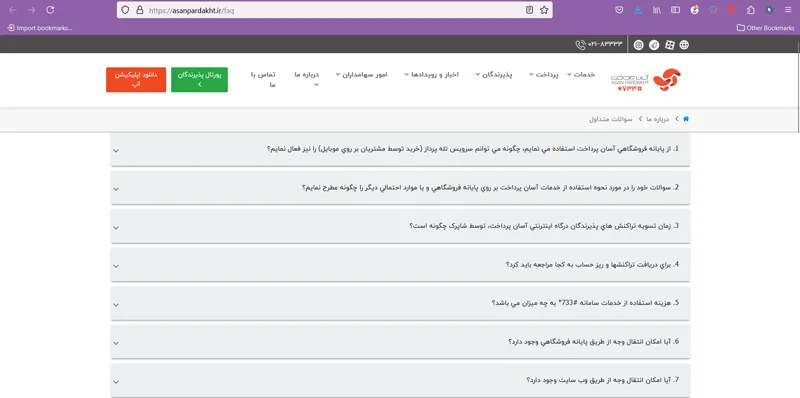Reload the page with refresh icon
This screenshot has height=398, width=800.
[x=50, y=10]
